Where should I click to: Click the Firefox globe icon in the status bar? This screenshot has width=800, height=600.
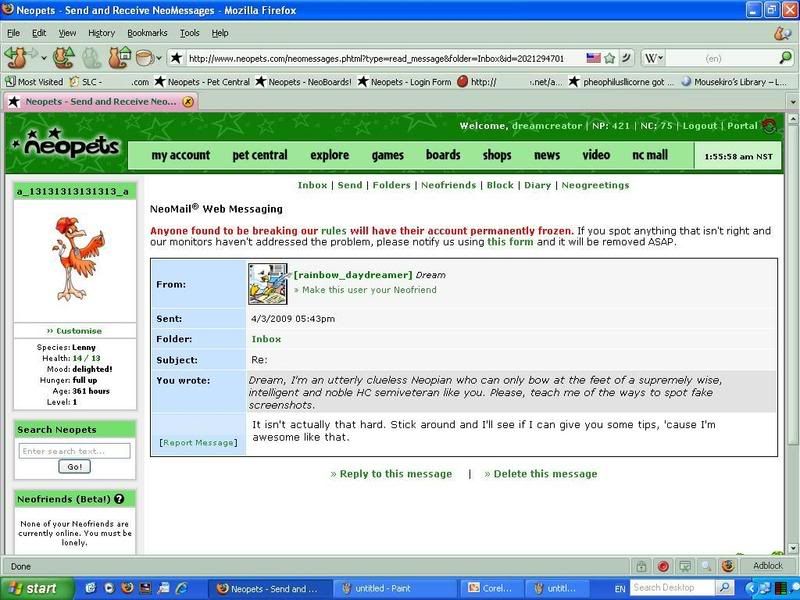pyautogui.click(x=728, y=566)
